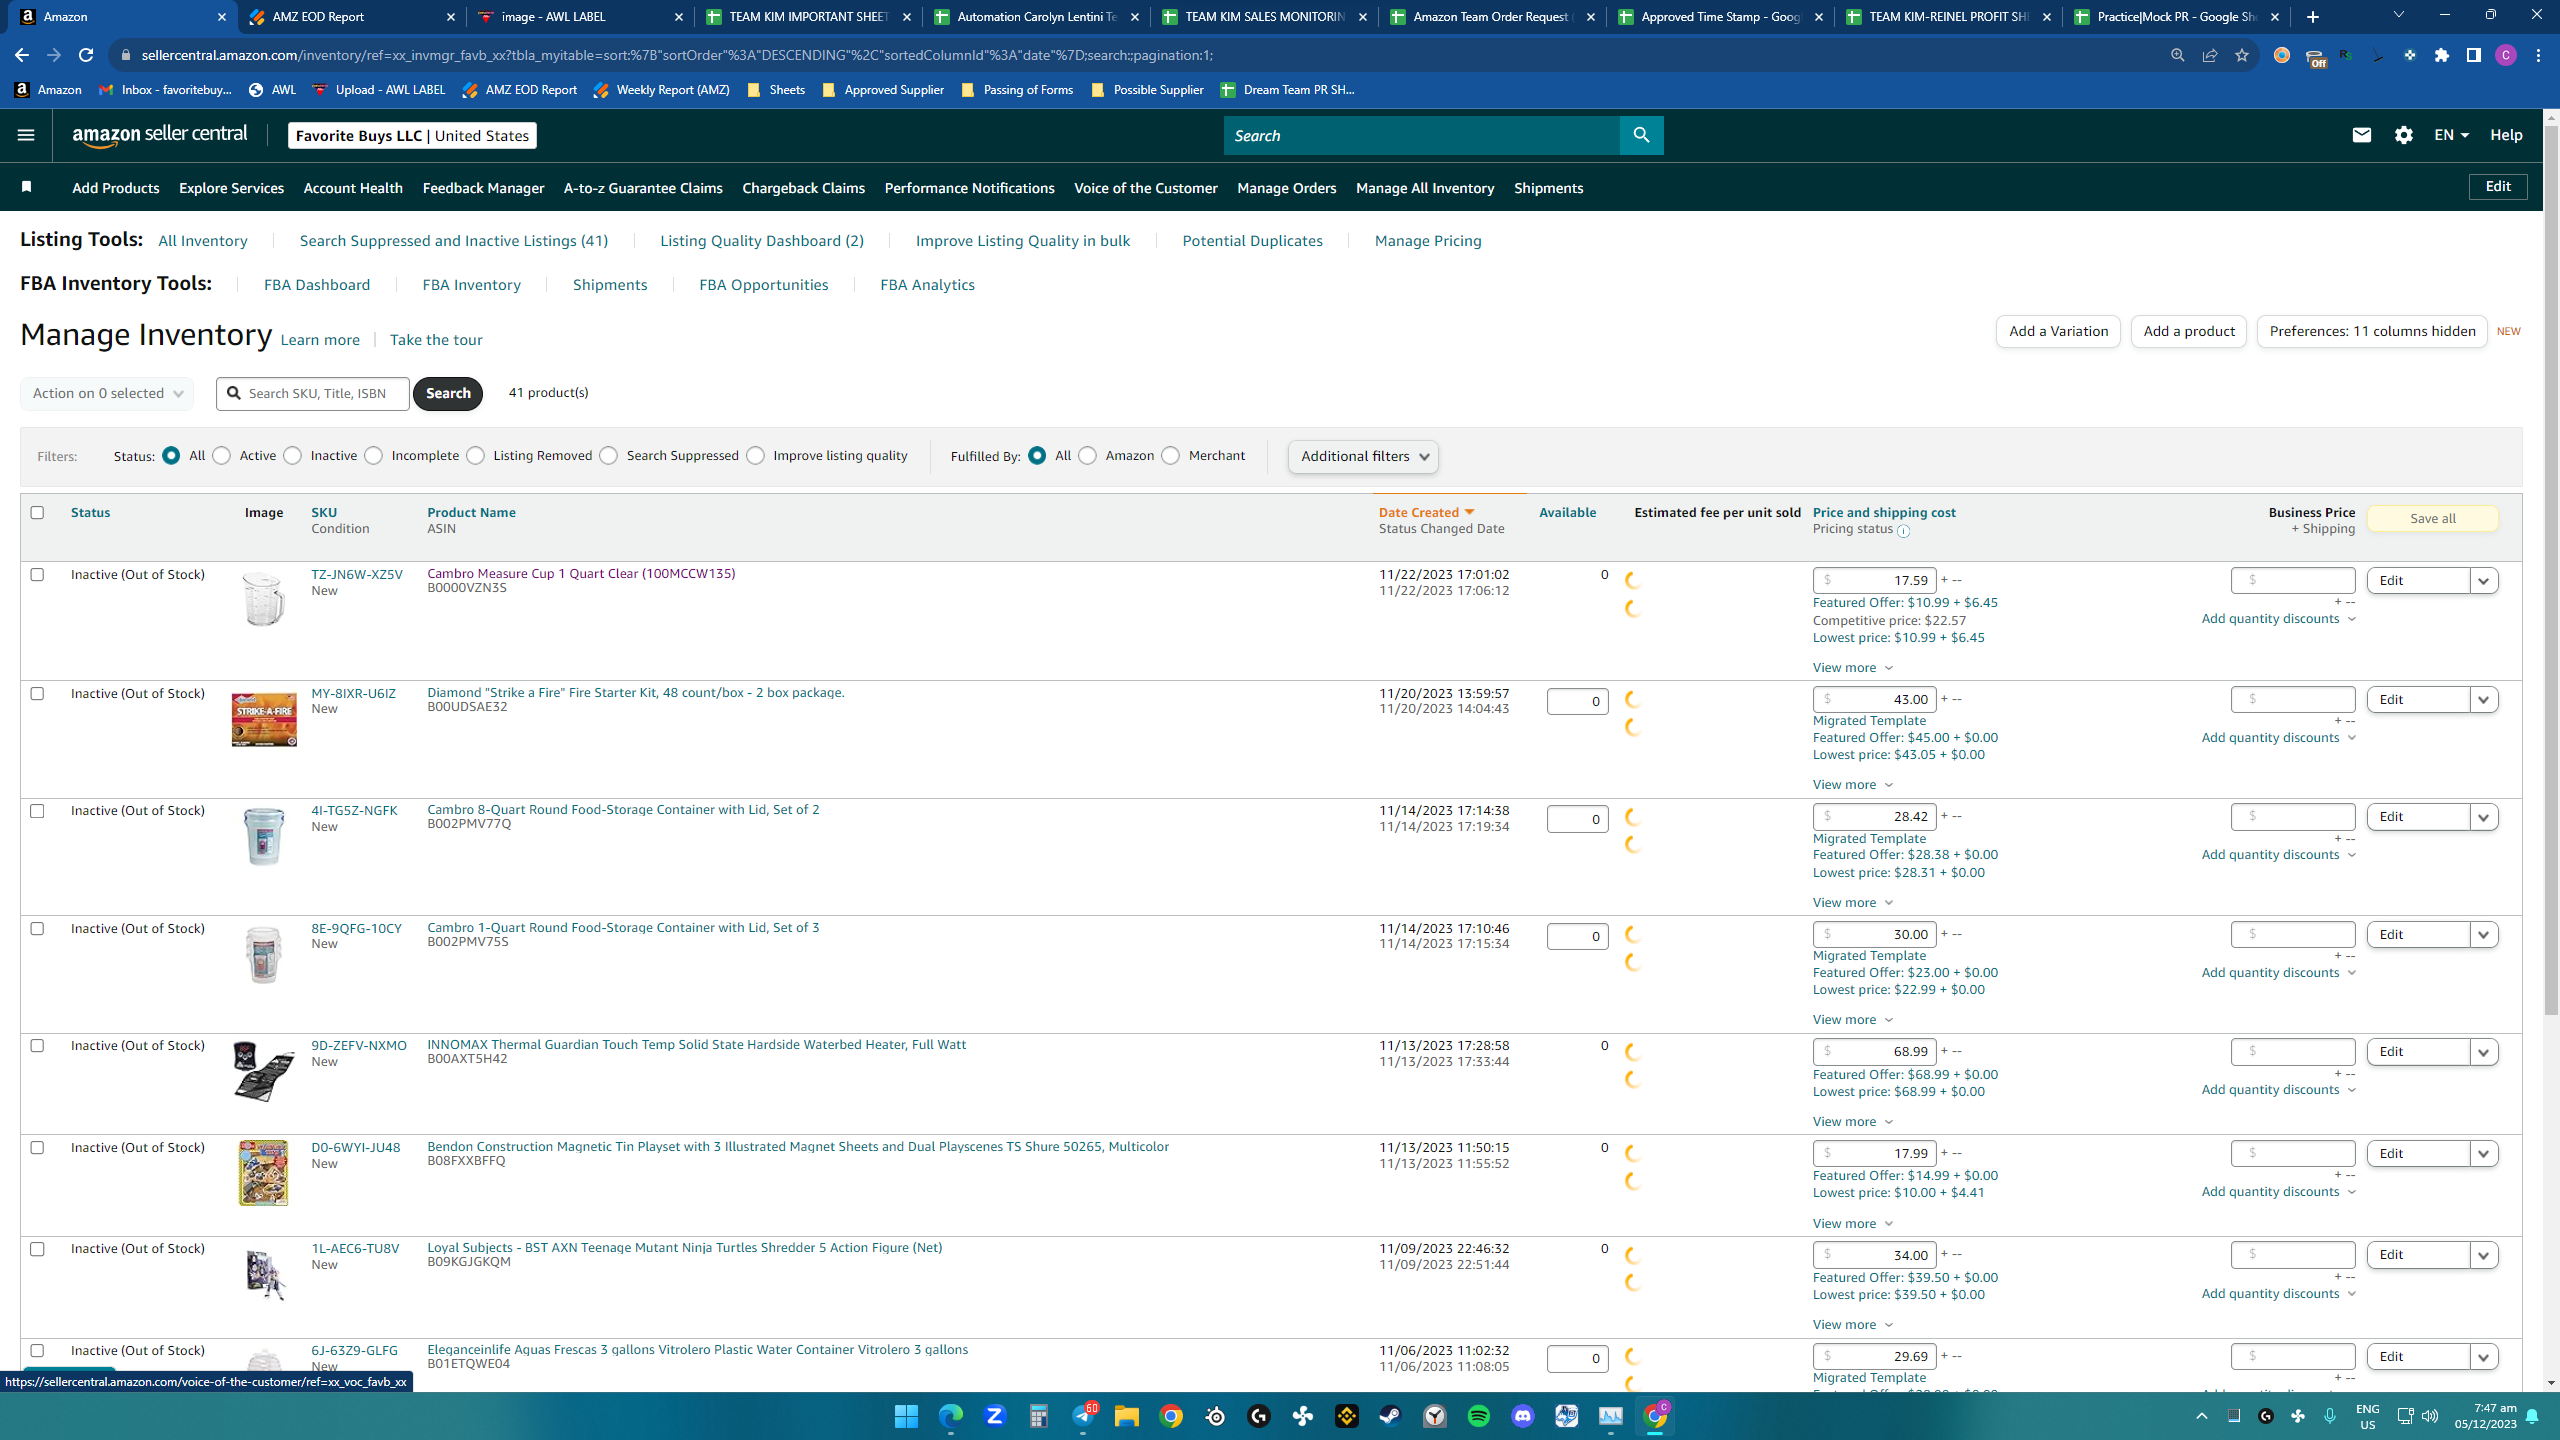
Task: Expand the Additional filters dropdown
Action: tap(1363, 456)
